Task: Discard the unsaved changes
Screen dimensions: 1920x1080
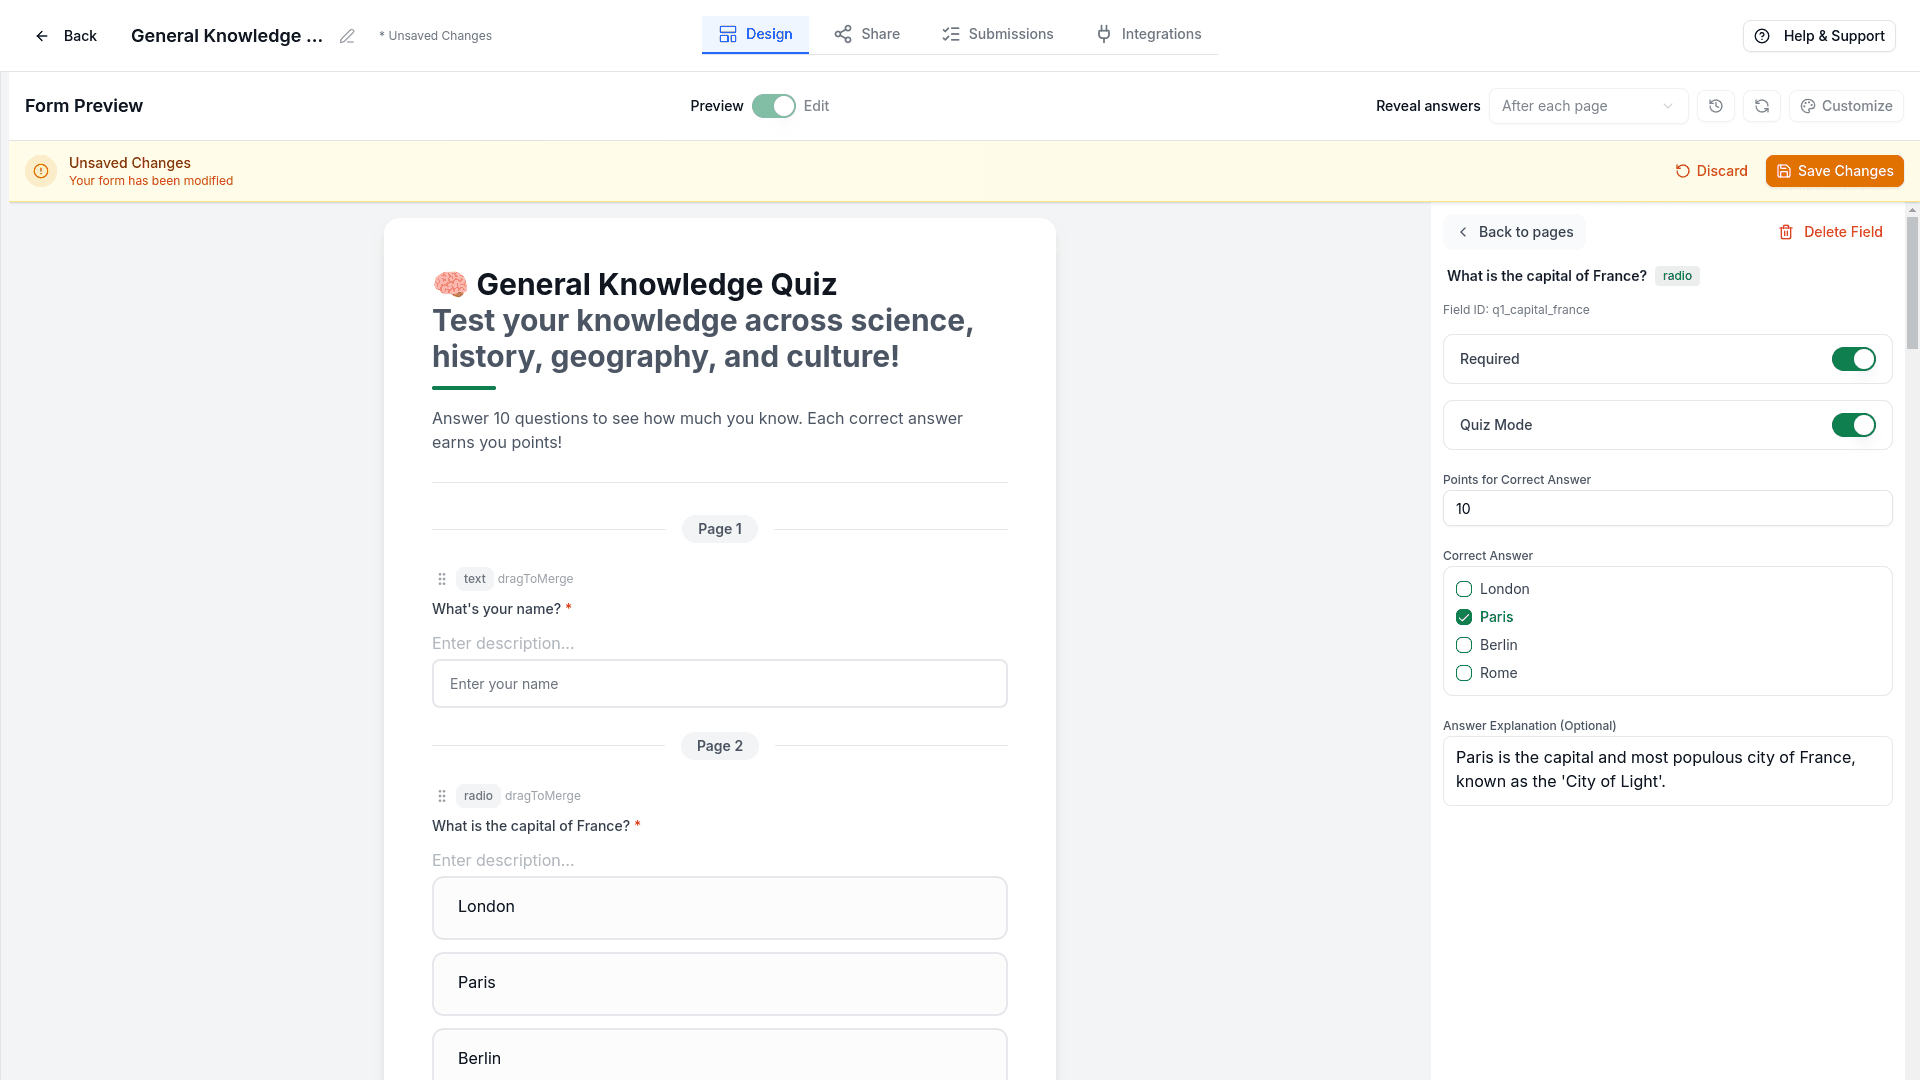Action: tap(1711, 171)
